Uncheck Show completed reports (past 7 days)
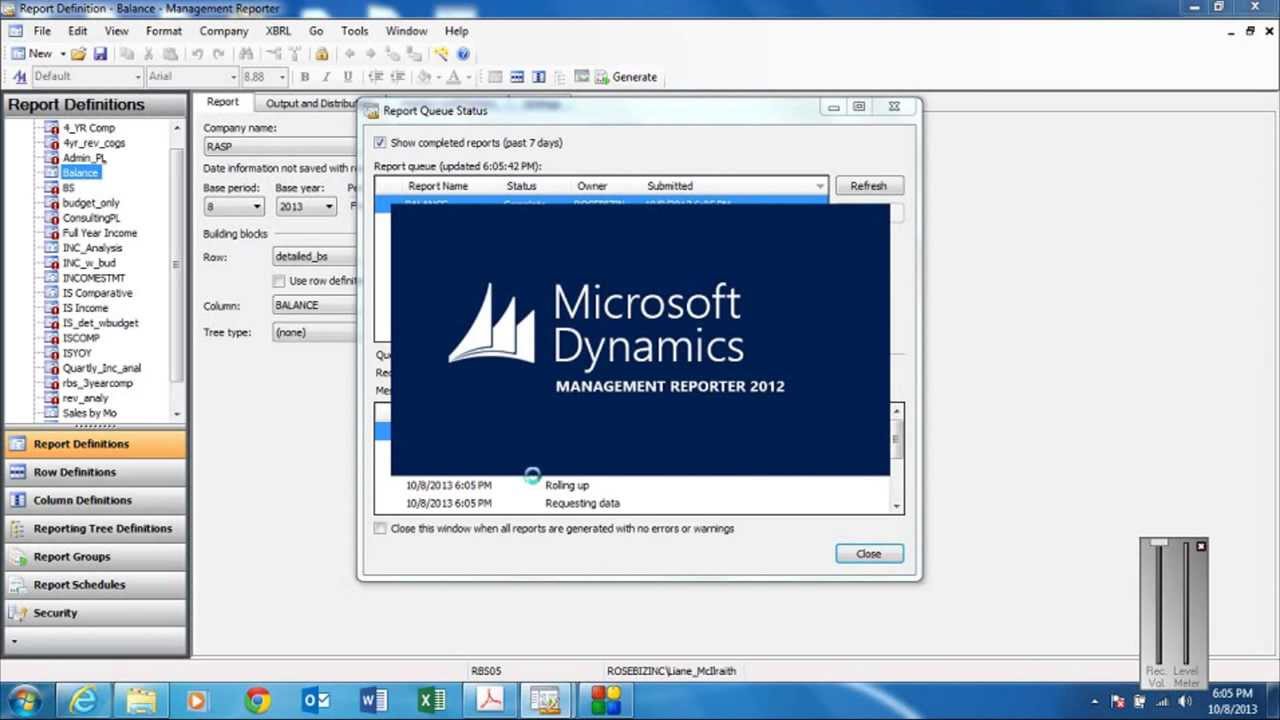The width and height of the screenshot is (1280, 720). pos(380,143)
